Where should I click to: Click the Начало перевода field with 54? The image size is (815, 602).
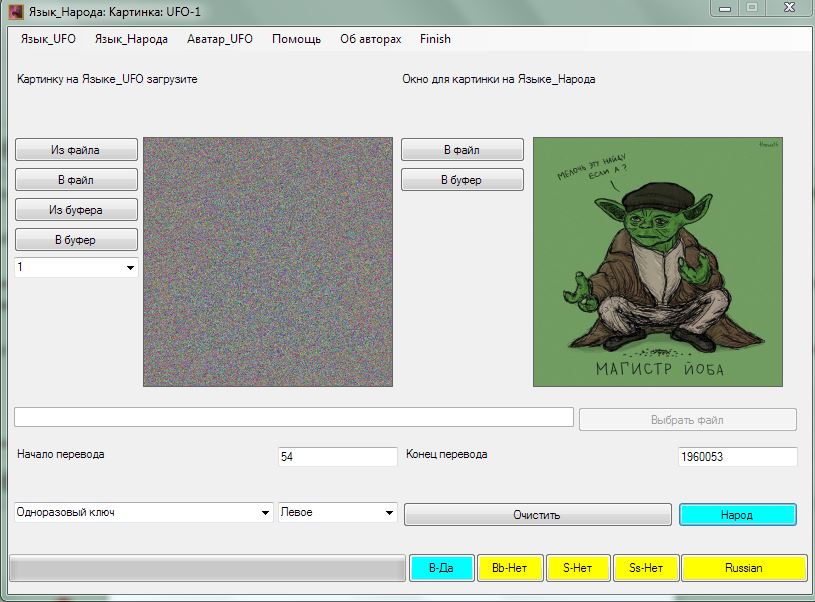click(337, 457)
